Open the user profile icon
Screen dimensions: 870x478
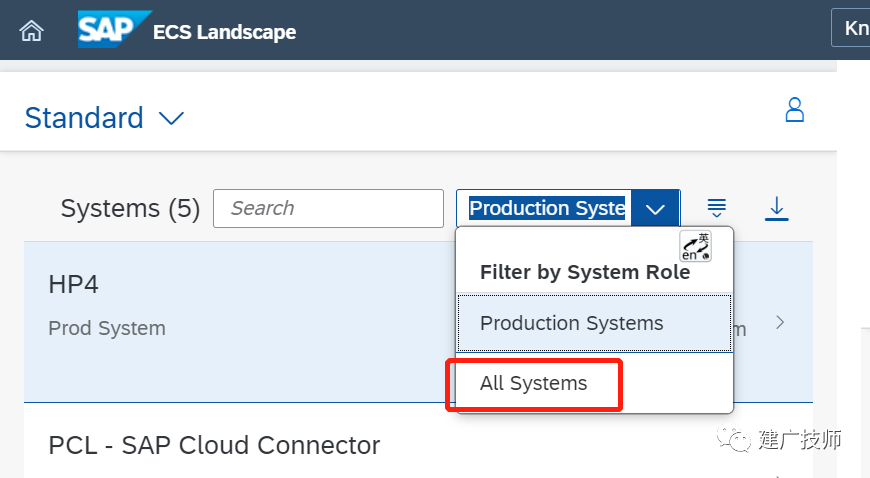click(795, 110)
